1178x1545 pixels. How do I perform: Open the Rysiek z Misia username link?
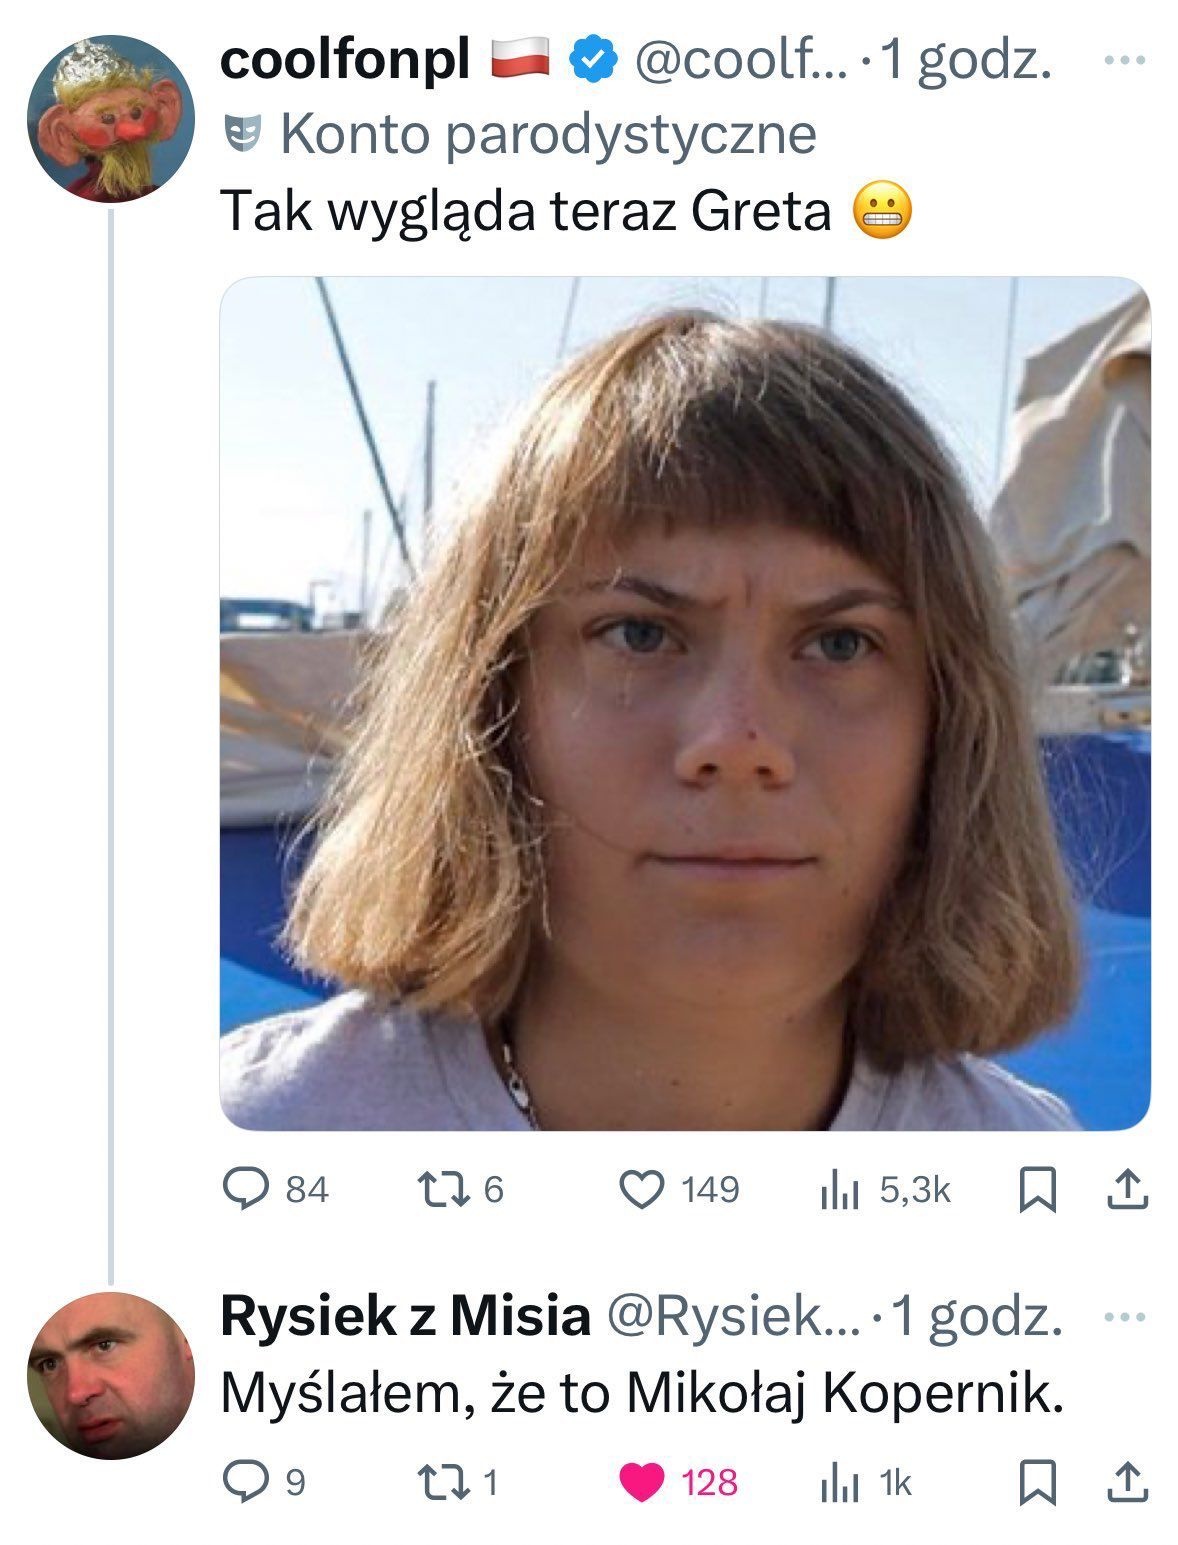click(x=405, y=1316)
